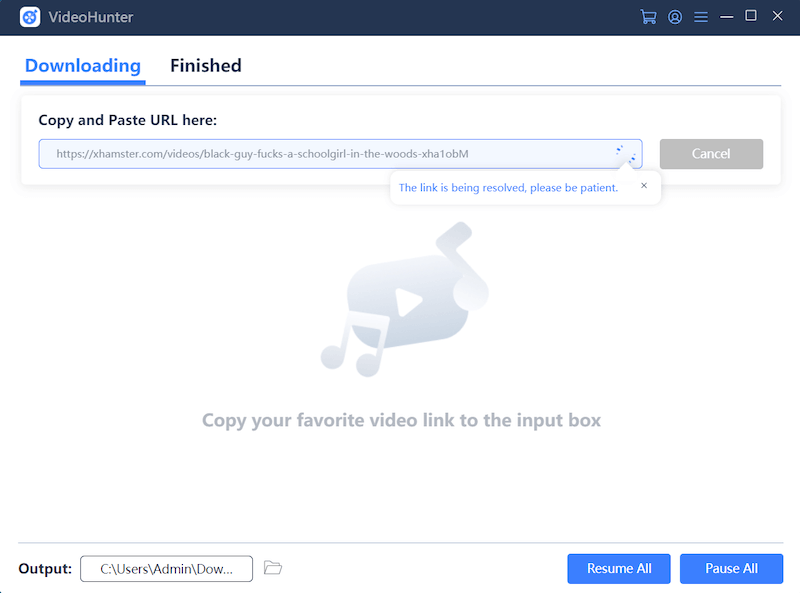Open output folder via folder icon
This screenshot has height=593, width=800.
point(273,567)
